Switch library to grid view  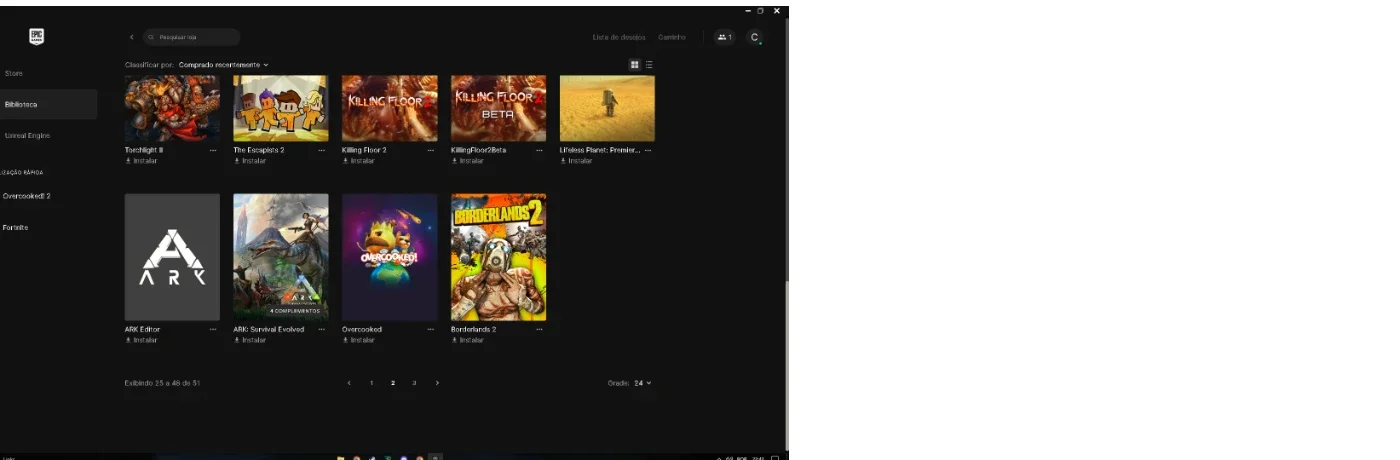tap(634, 65)
